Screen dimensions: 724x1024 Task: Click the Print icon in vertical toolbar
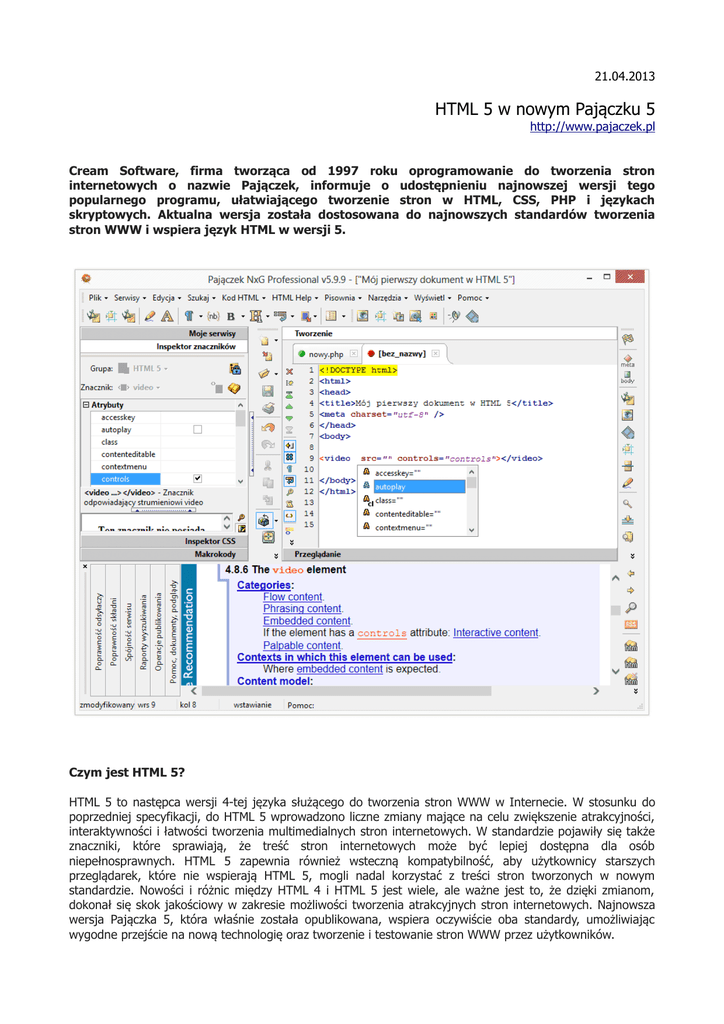267,408
